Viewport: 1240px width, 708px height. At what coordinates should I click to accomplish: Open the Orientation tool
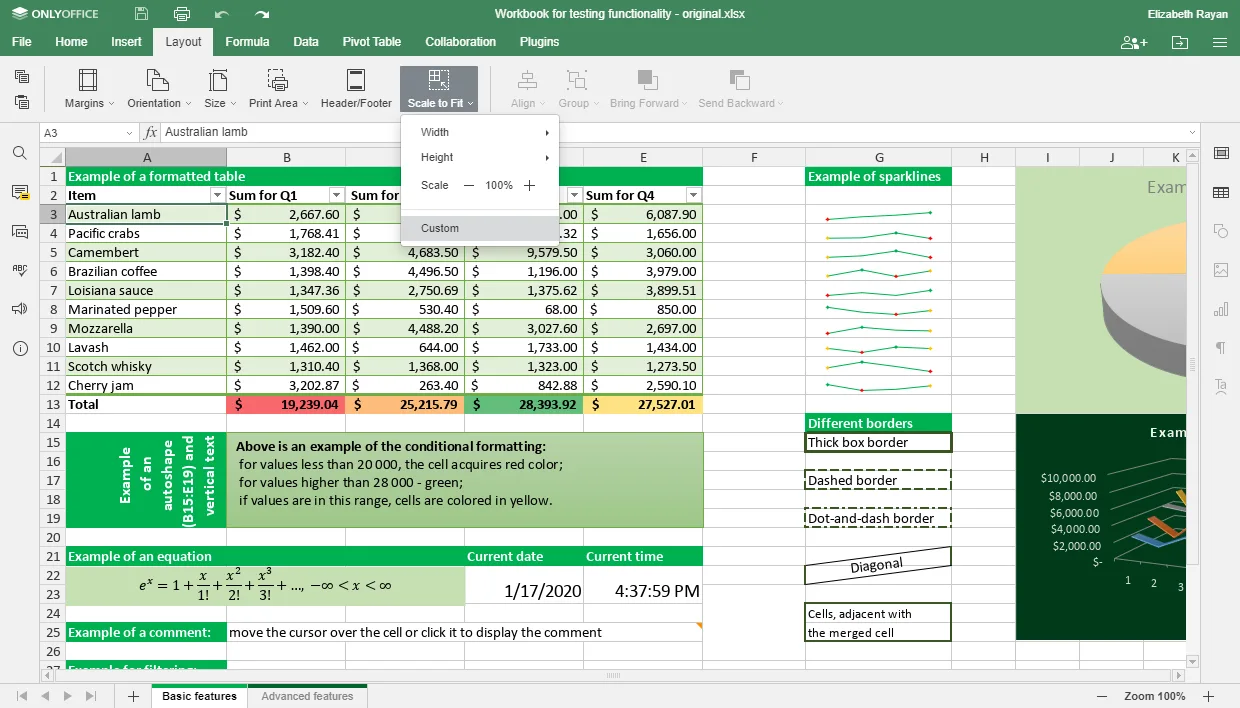point(158,89)
